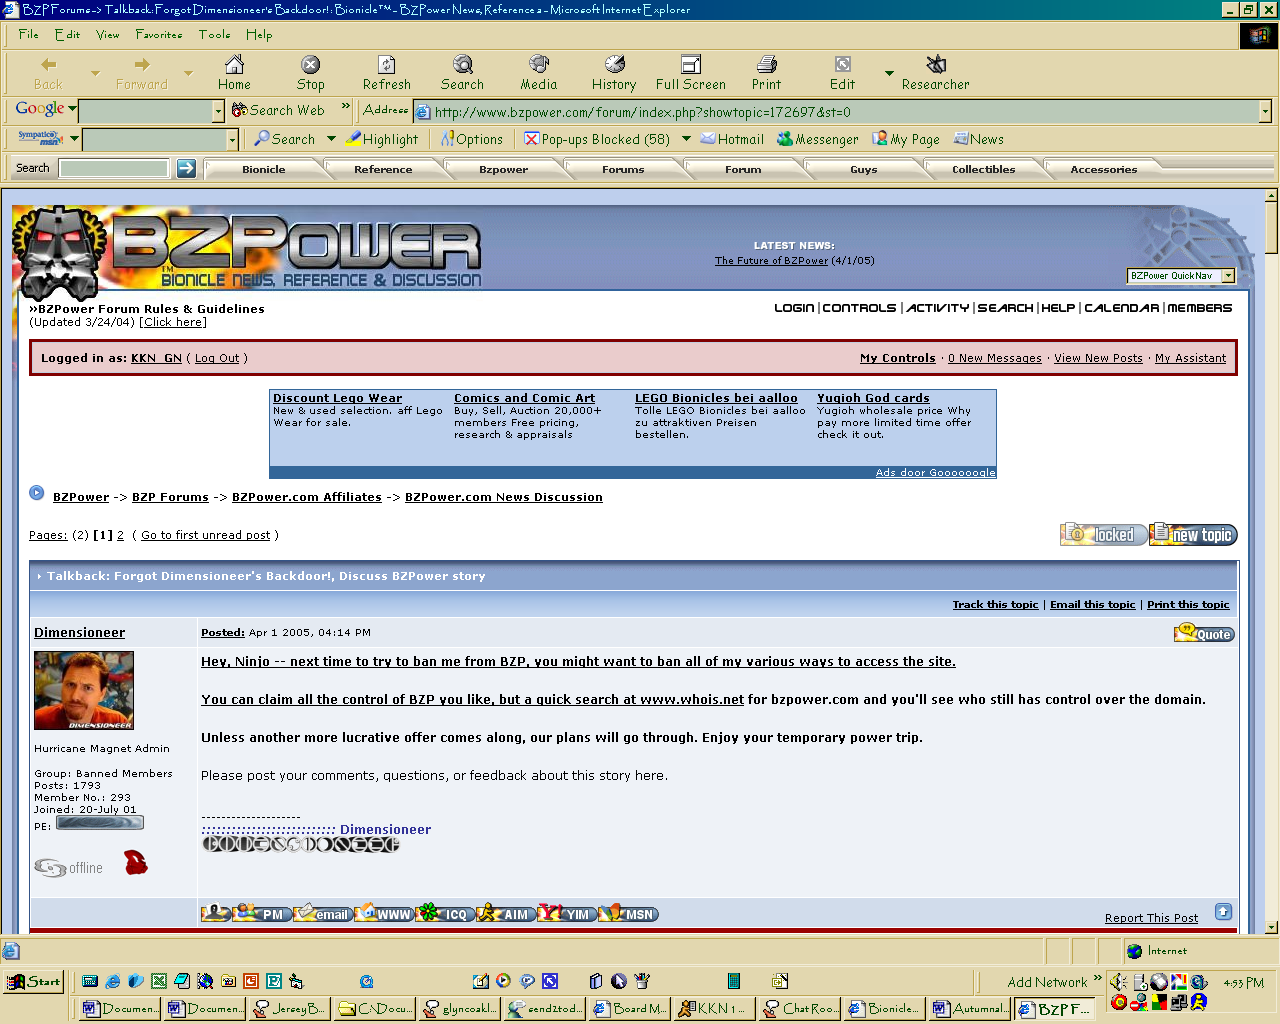Toggle the MSN Highlight tool
Viewport: 1280px width, 1024px height.
(382, 139)
